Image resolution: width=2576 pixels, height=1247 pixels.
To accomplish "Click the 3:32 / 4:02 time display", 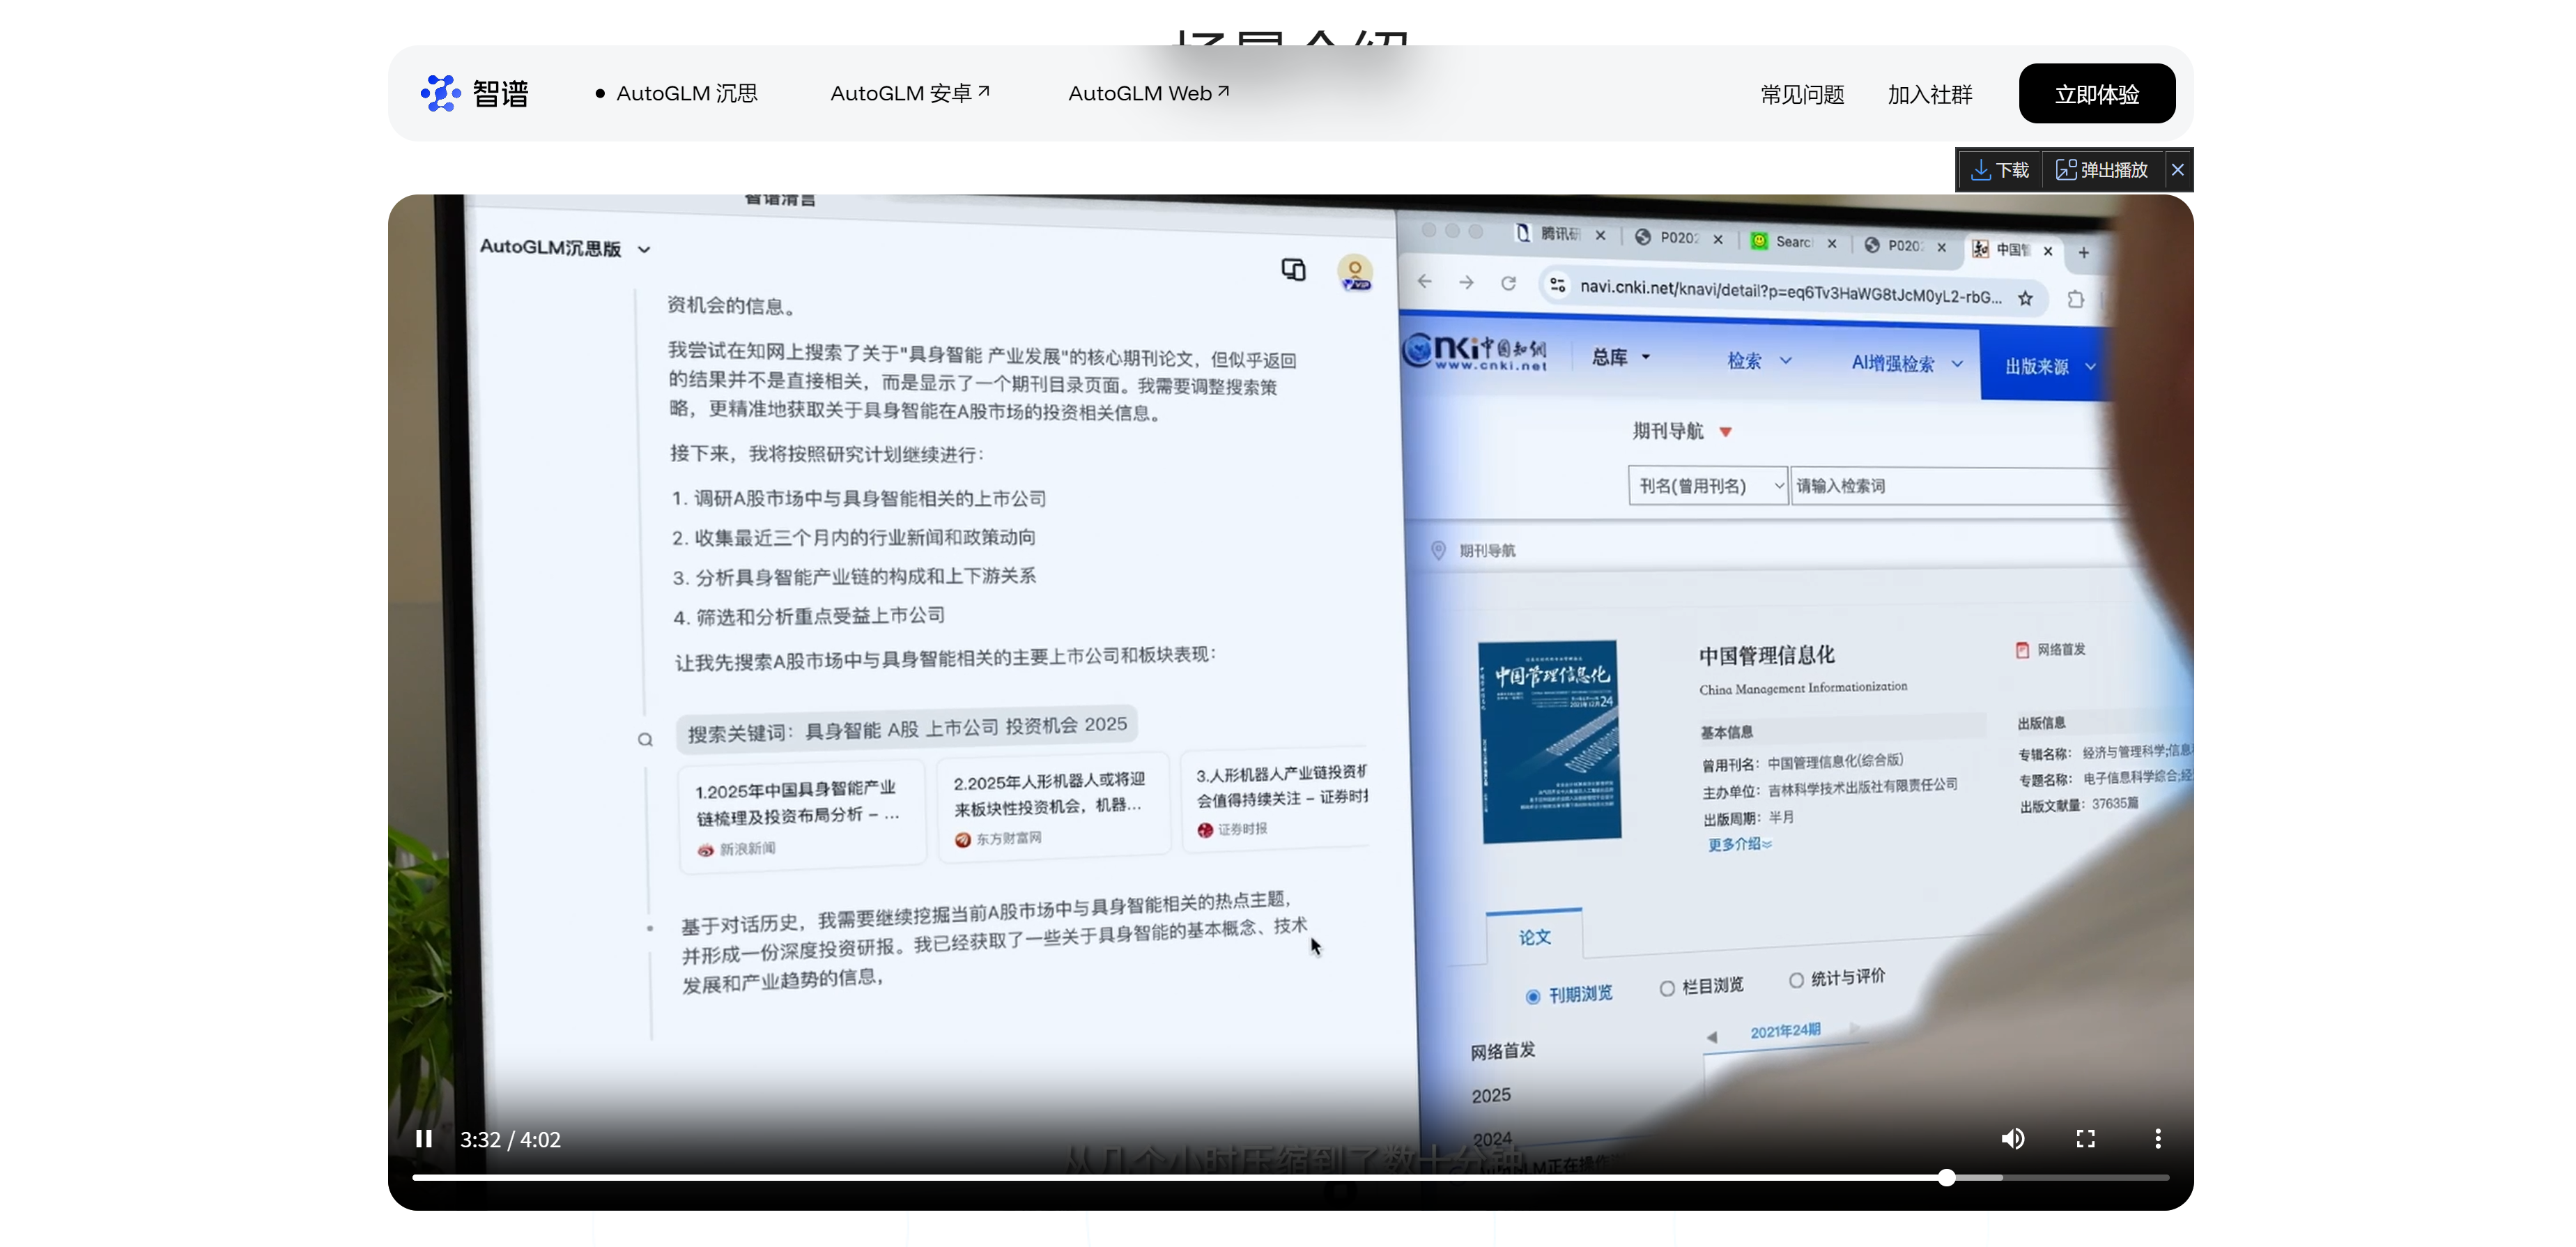I will pyautogui.click(x=510, y=1140).
